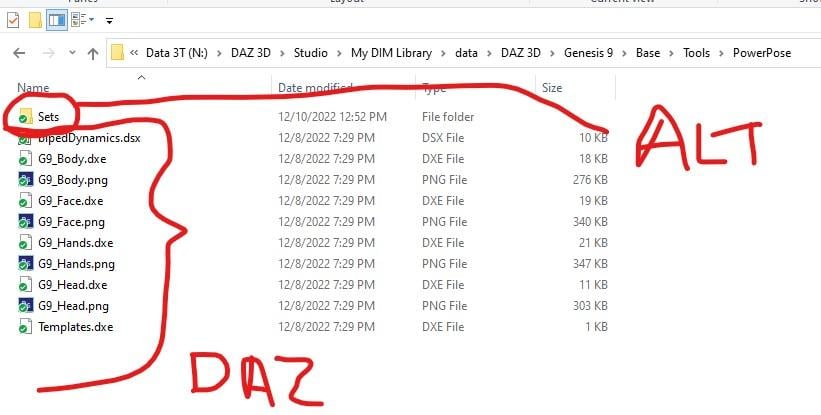Click the Back navigation arrow
Screen dimensions: 821x415
click(x=19, y=53)
